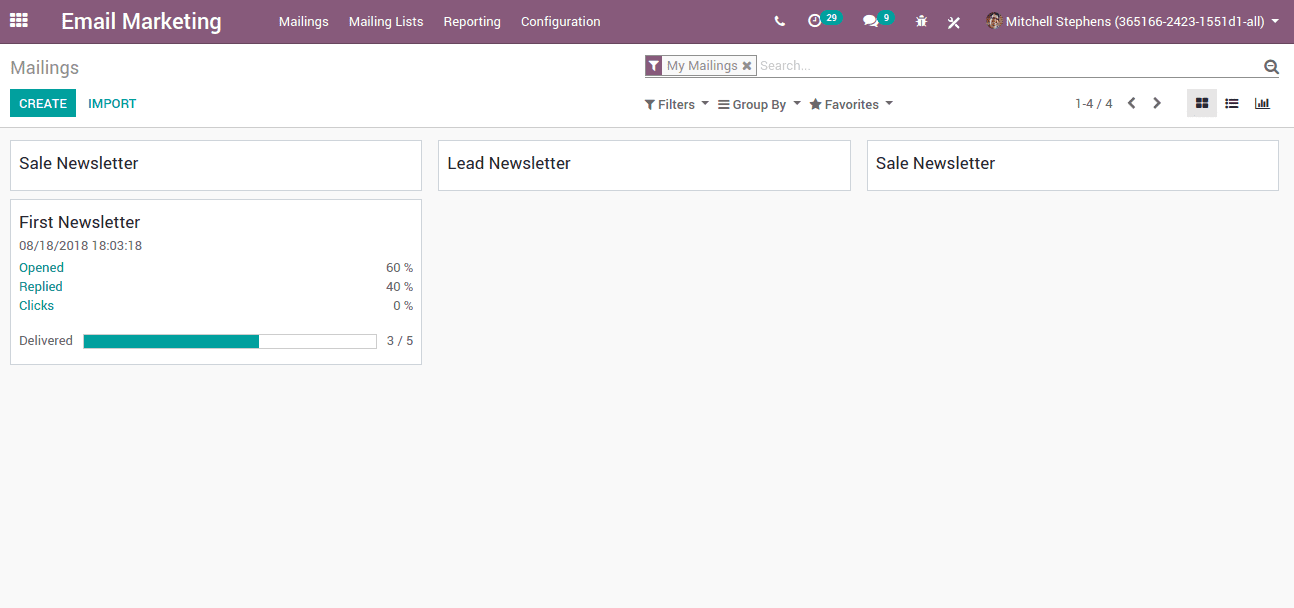The image size is (1294, 608).
Task: Click the bug debug icon
Action: point(922,21)
